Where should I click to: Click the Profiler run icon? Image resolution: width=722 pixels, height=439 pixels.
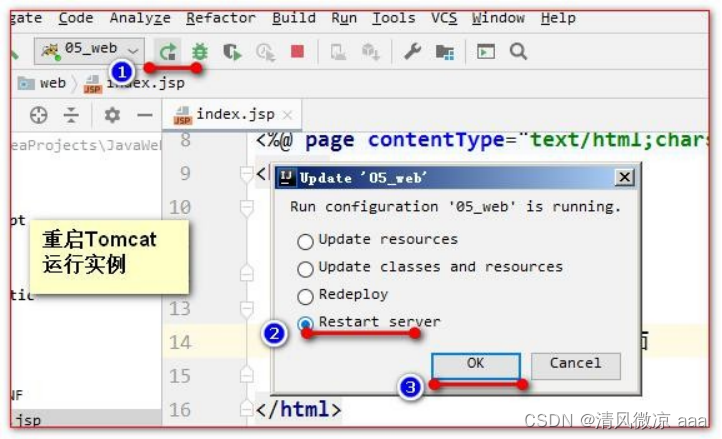tap(266, 52)
